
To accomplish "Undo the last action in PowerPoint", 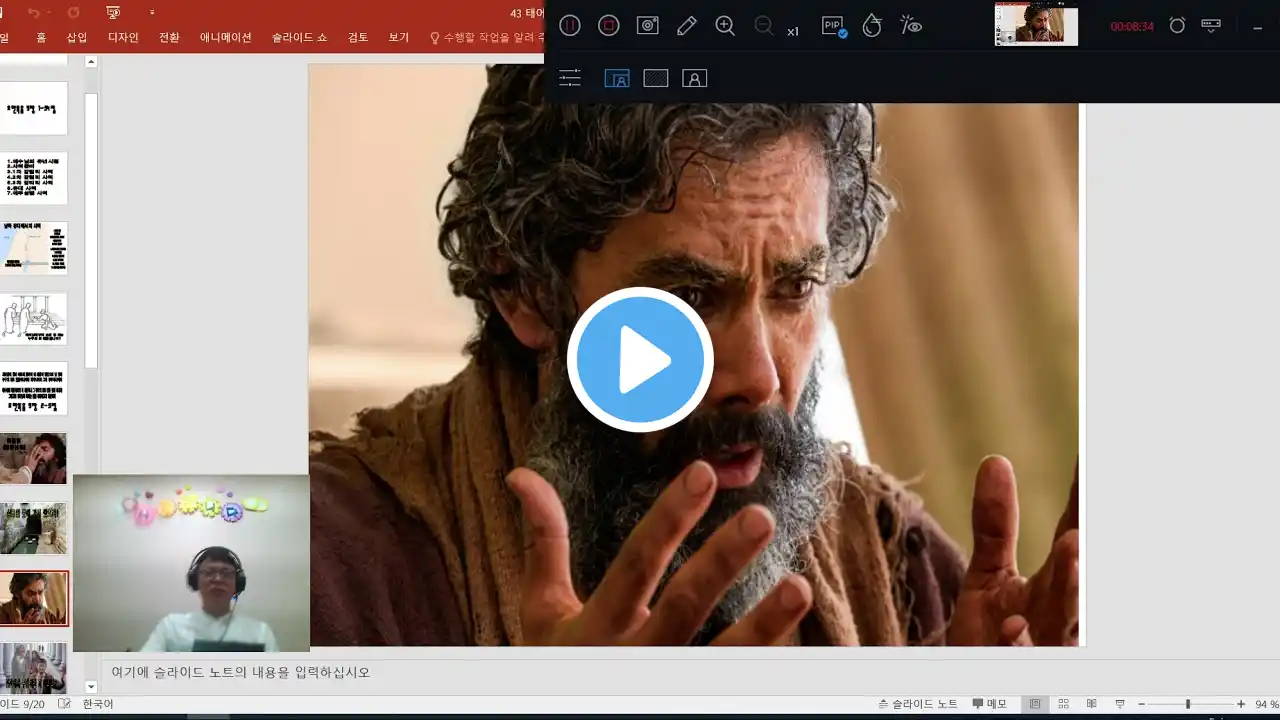I will [x=33, y=13].
